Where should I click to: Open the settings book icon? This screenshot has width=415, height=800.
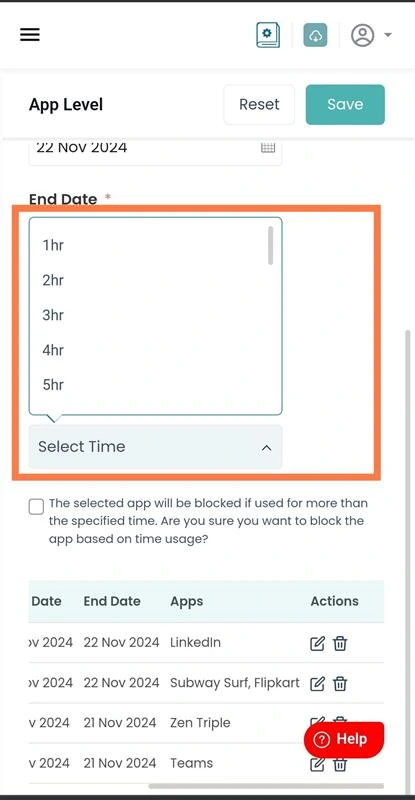[x=268, y=35]
